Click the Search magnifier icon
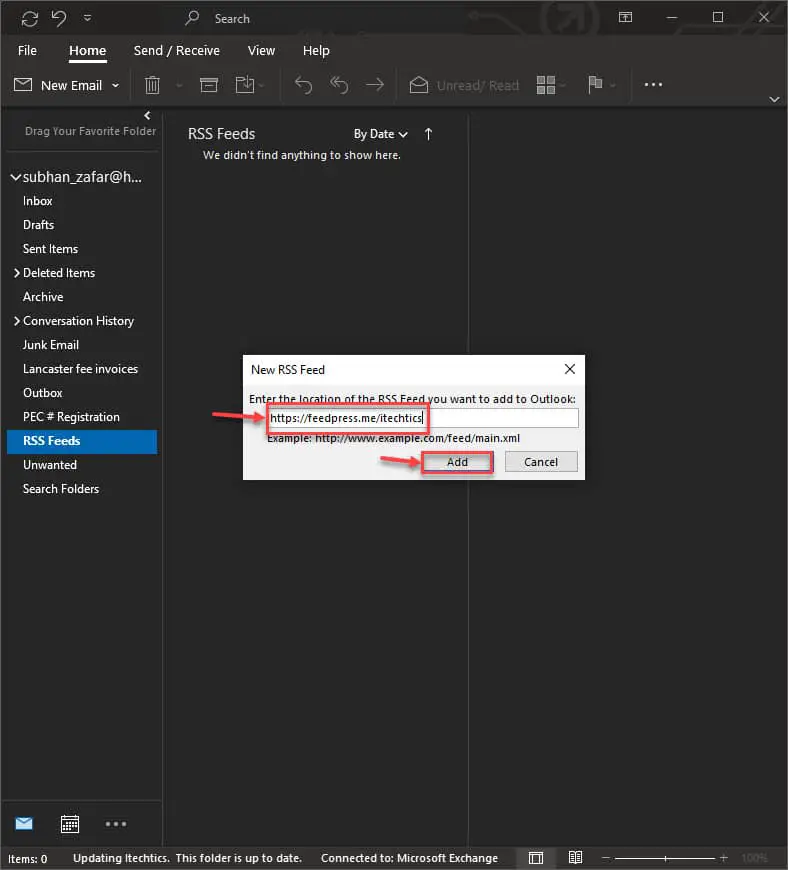Image resolution: width=788 pixels, height=870 pixels. [x=192, y=18]
